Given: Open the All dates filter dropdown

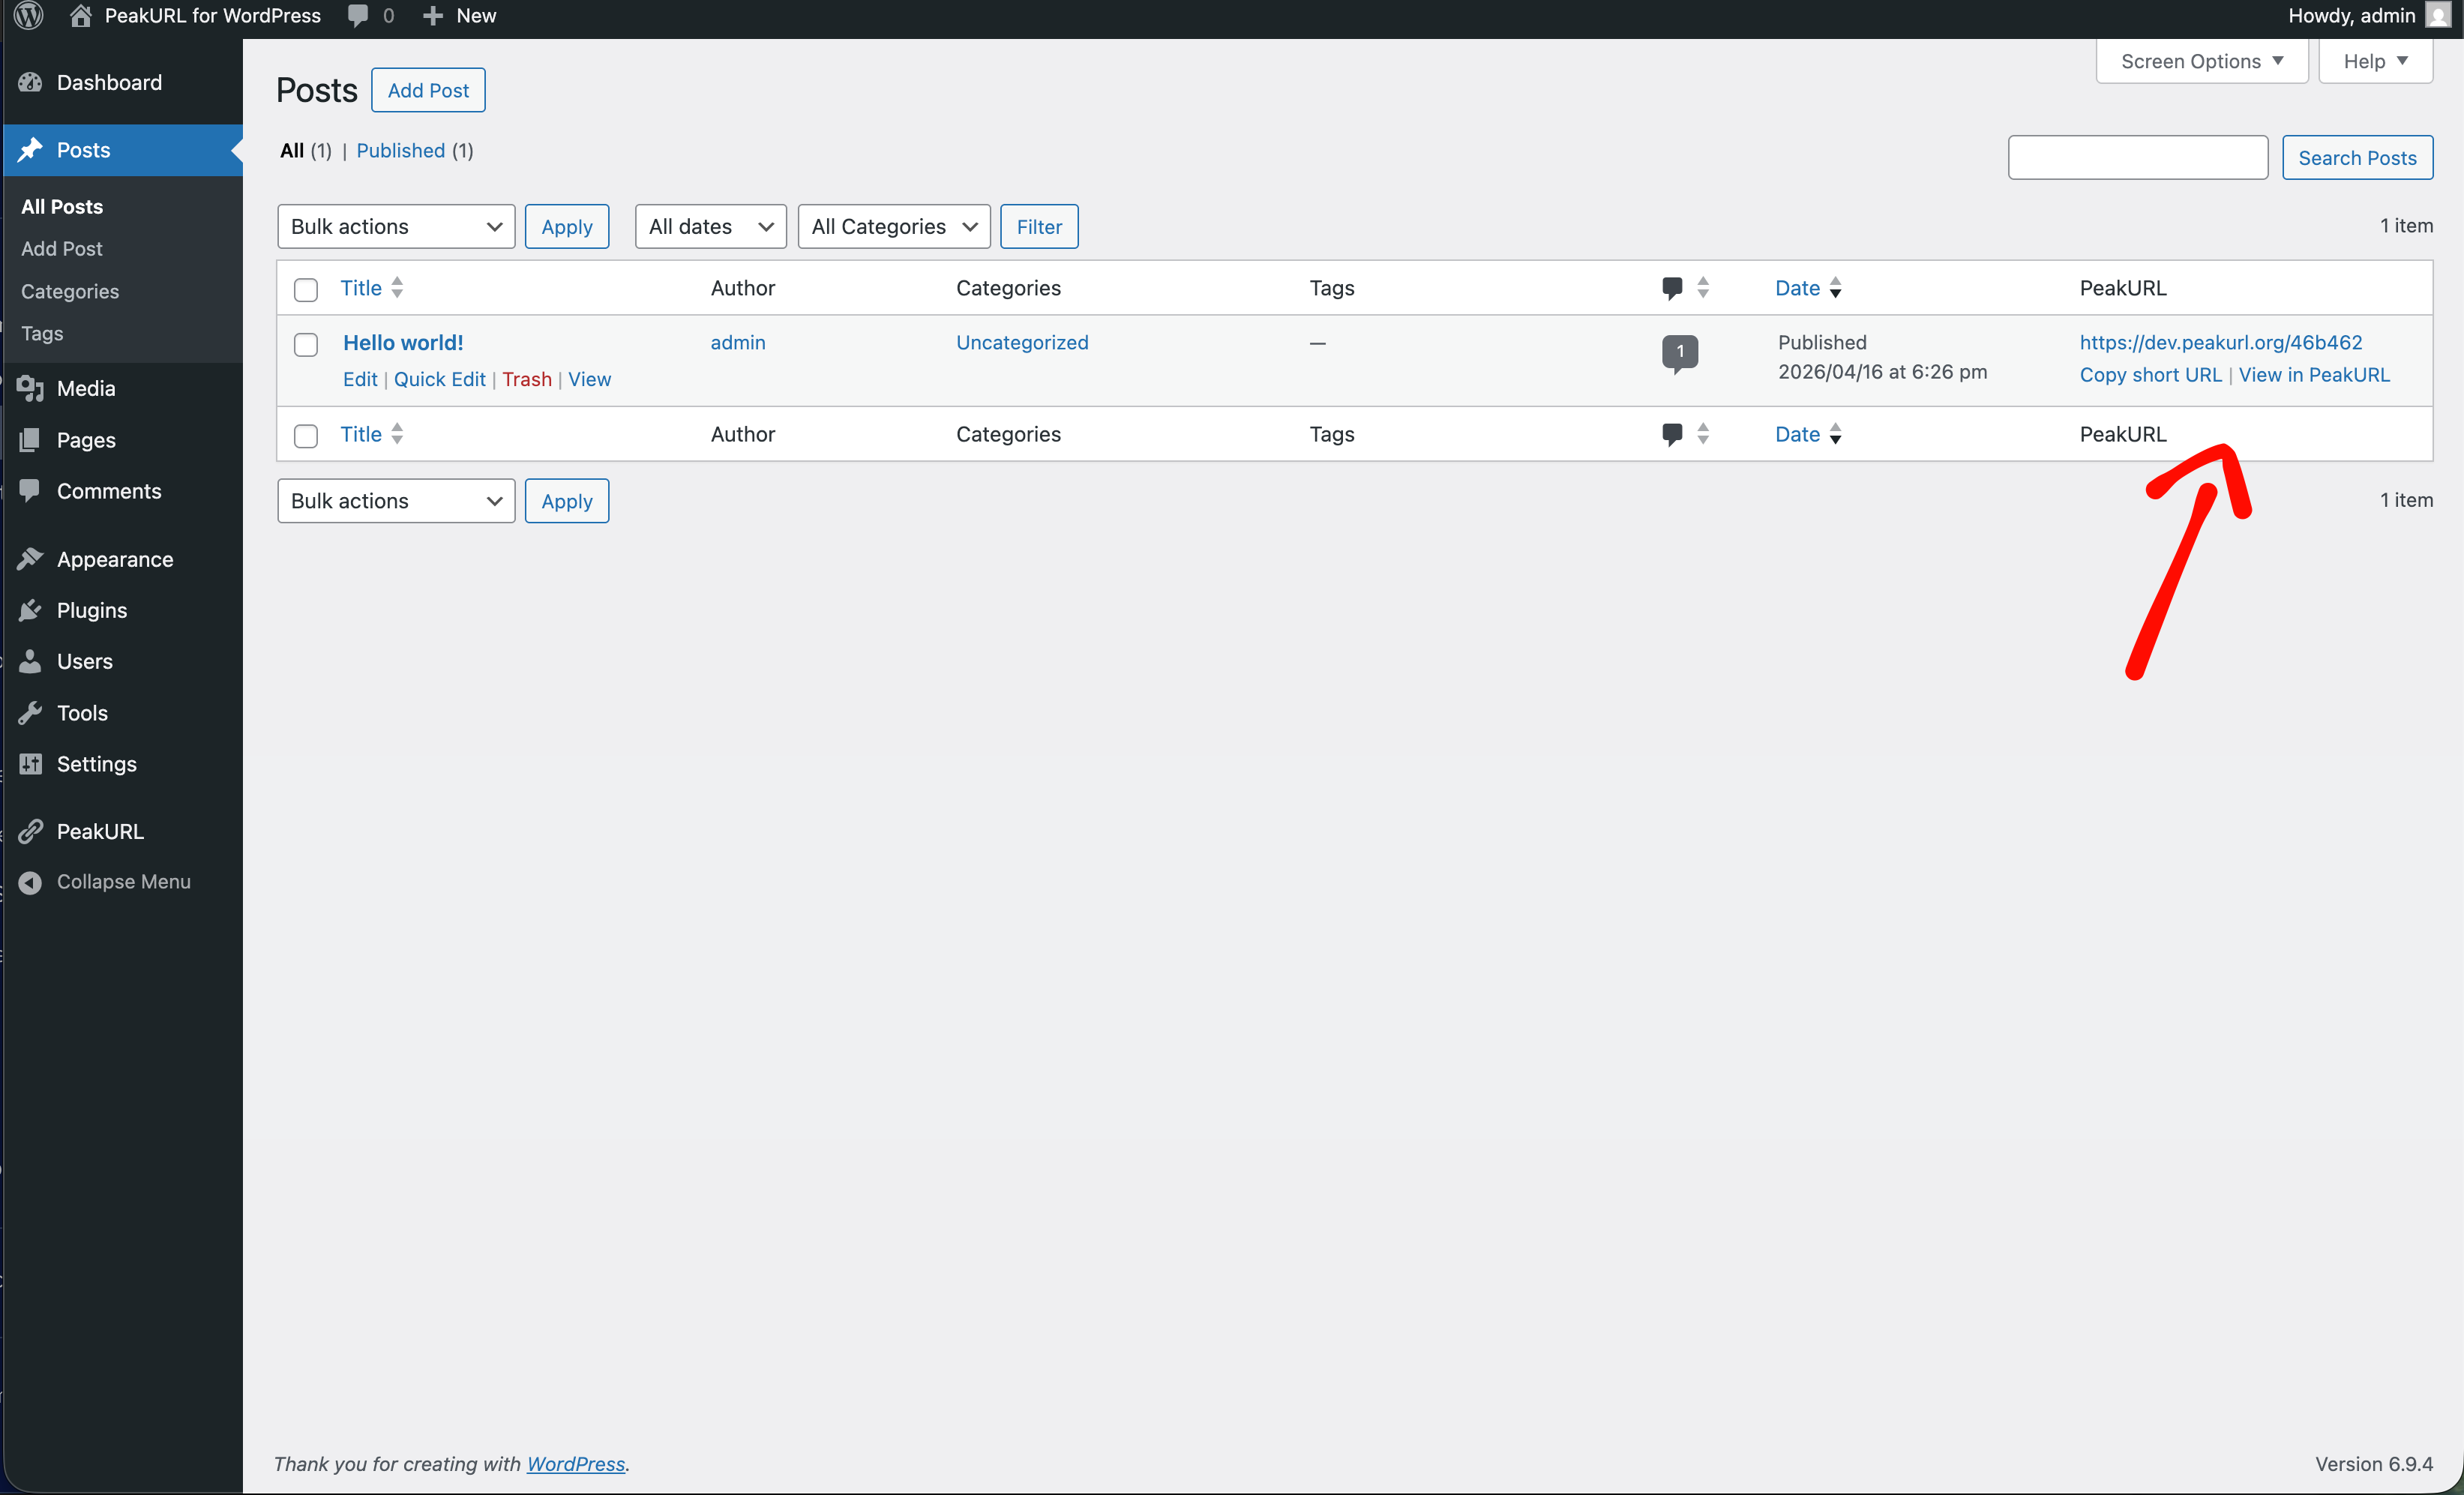Looking at the screenshot, I should pos(710,226).
